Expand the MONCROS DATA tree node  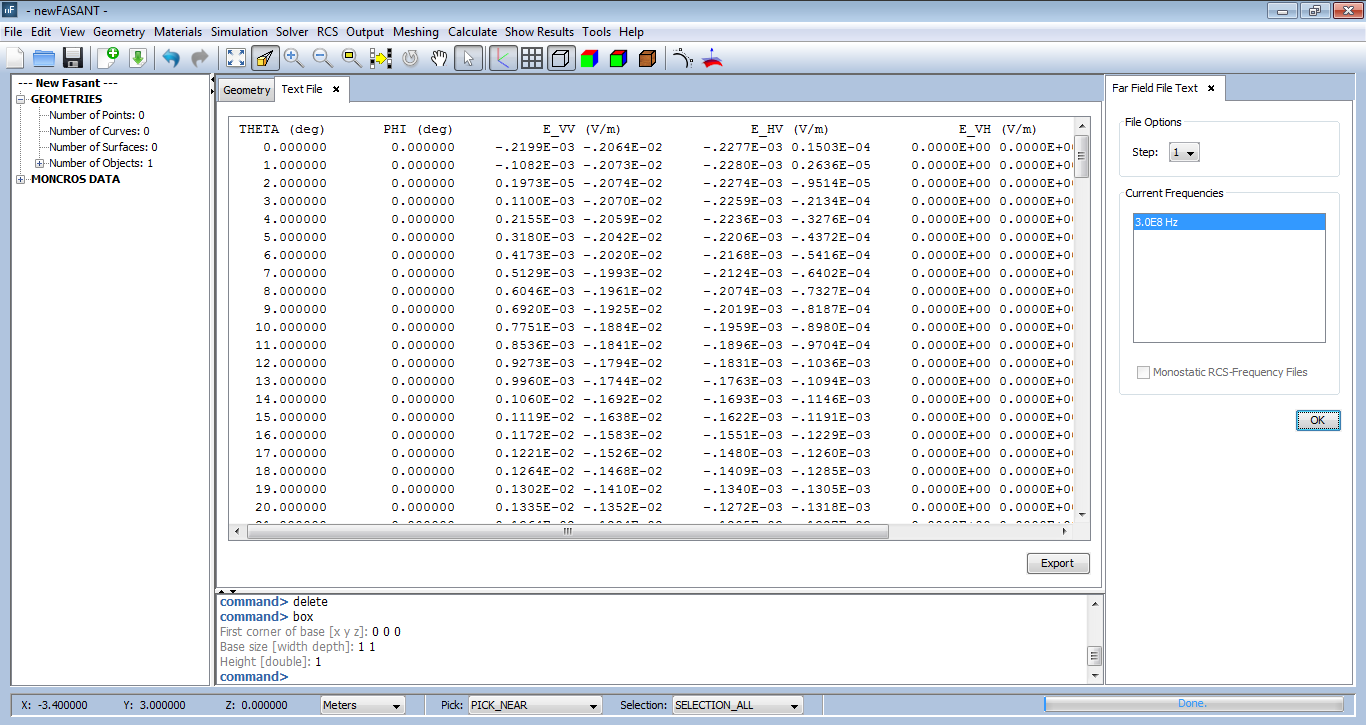point(21,180)
